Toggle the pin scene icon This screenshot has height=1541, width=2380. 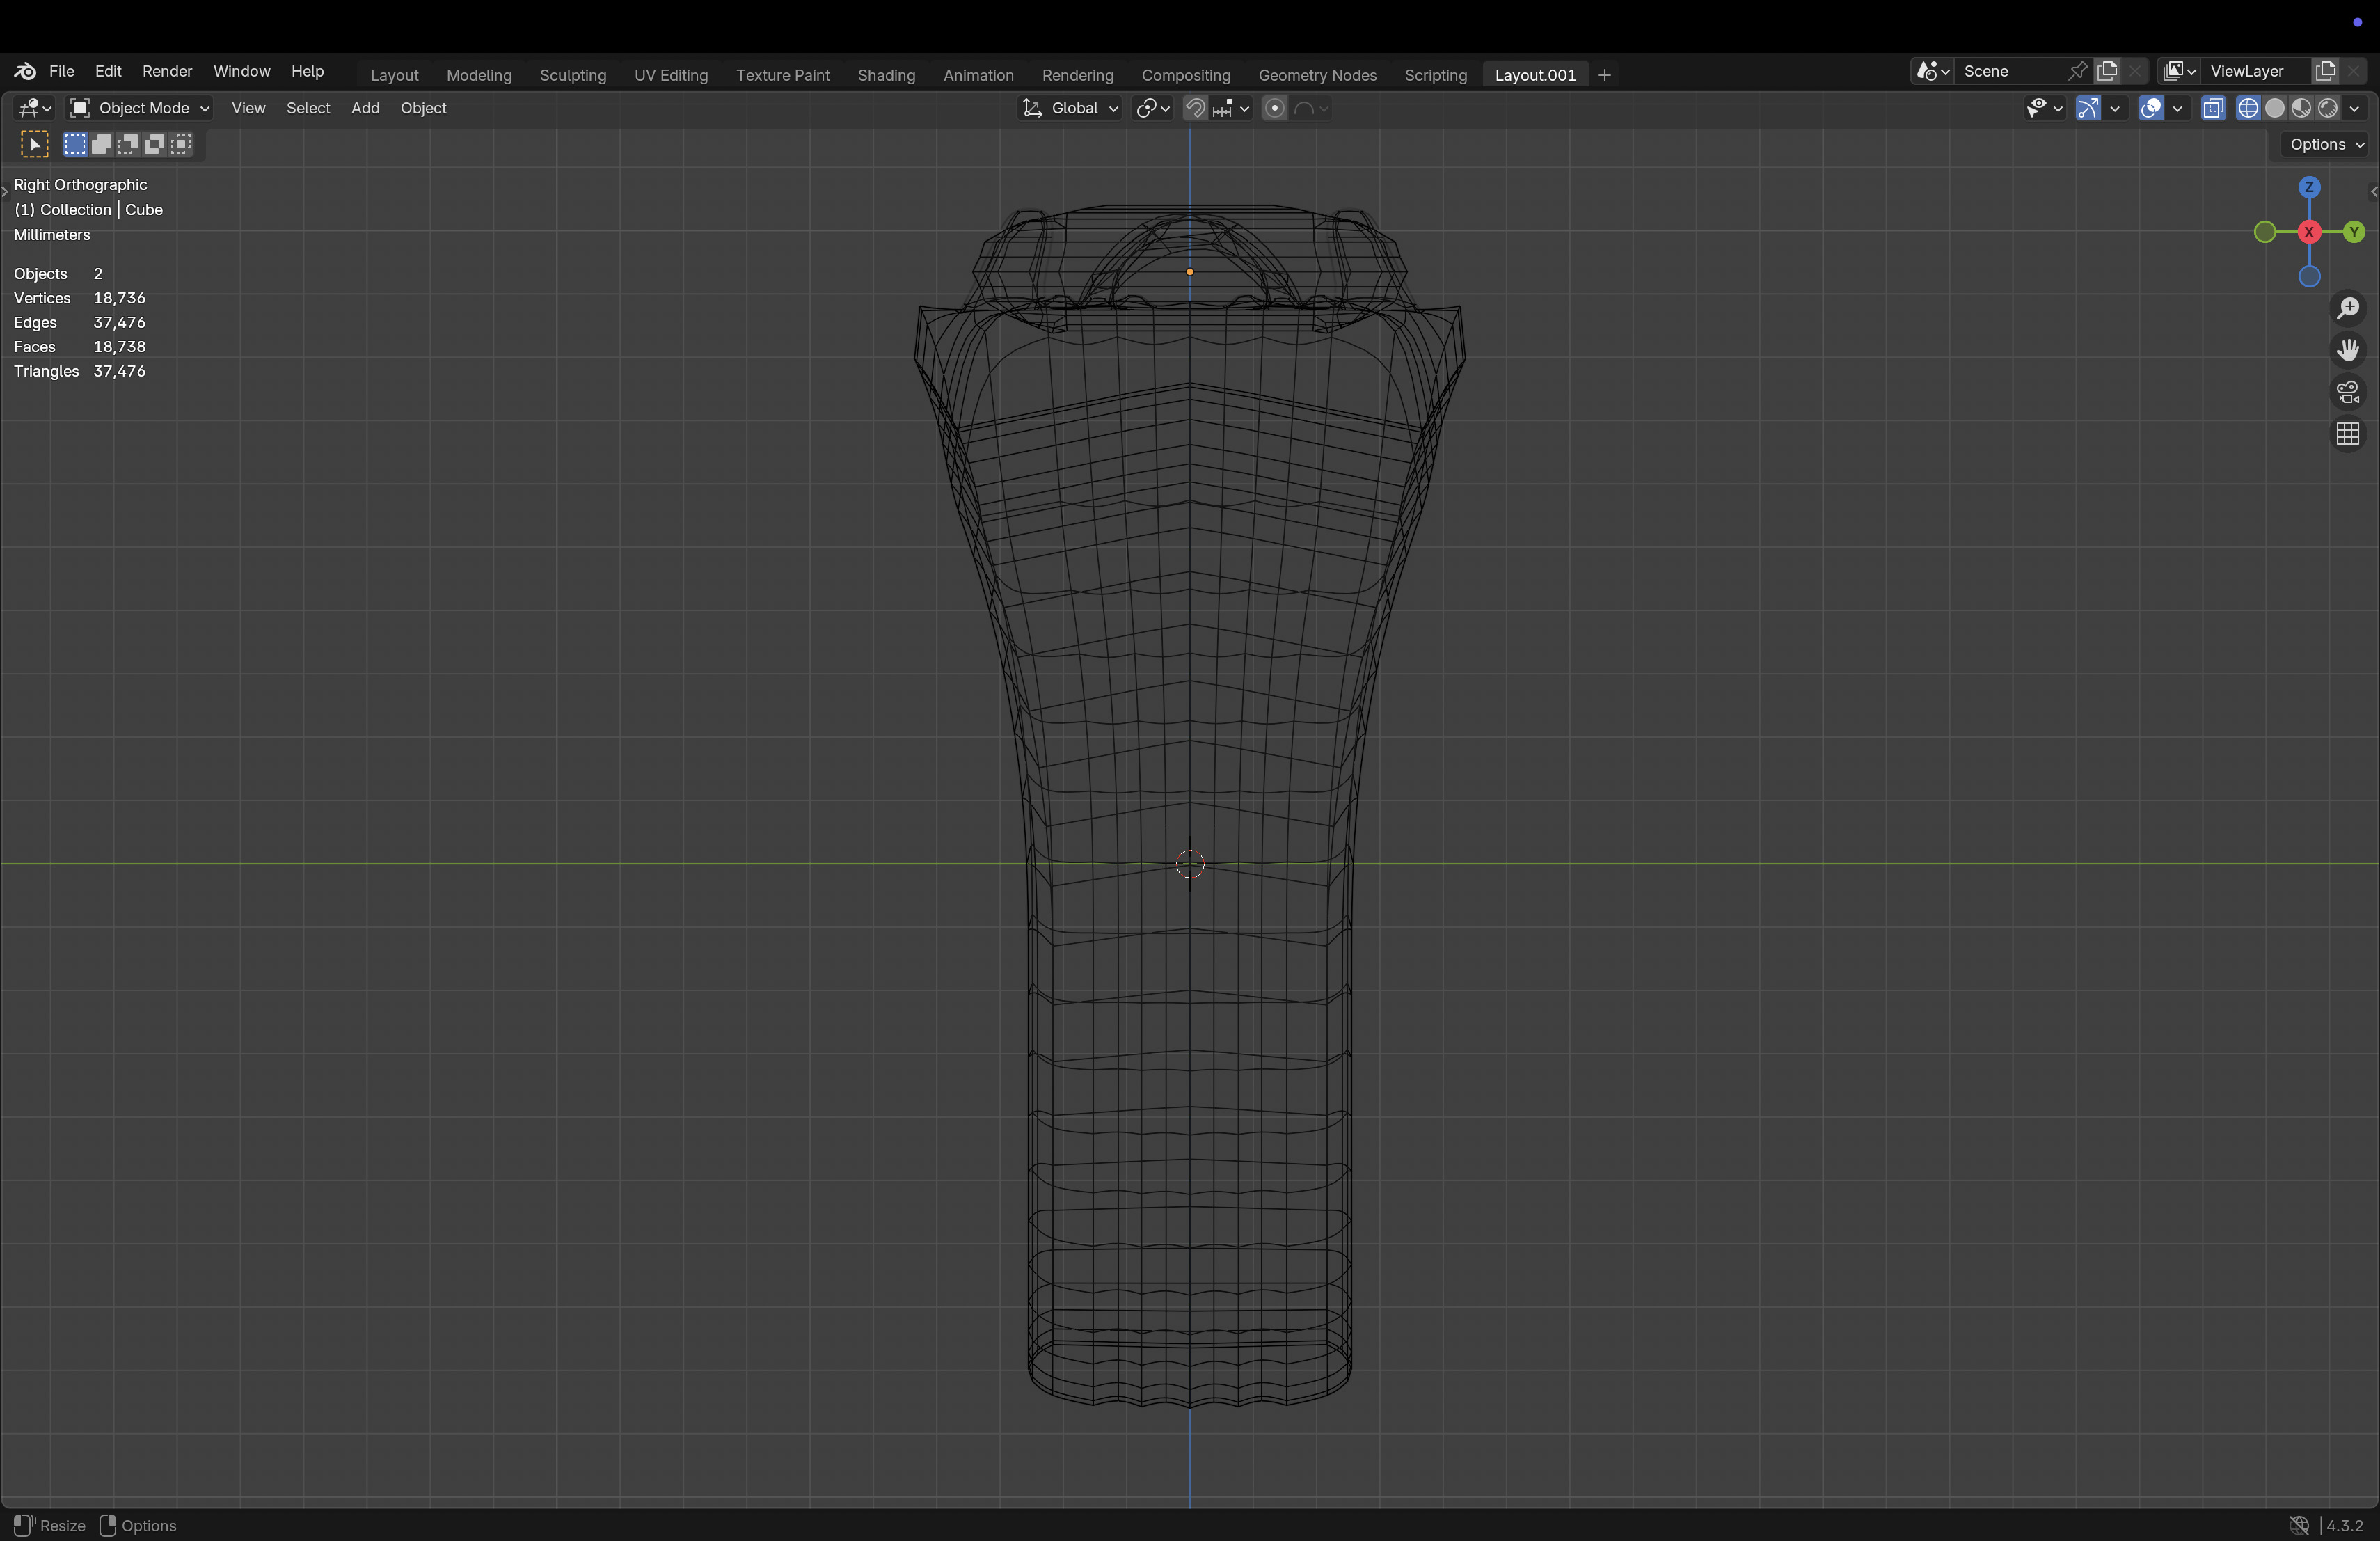point(2078,71)
